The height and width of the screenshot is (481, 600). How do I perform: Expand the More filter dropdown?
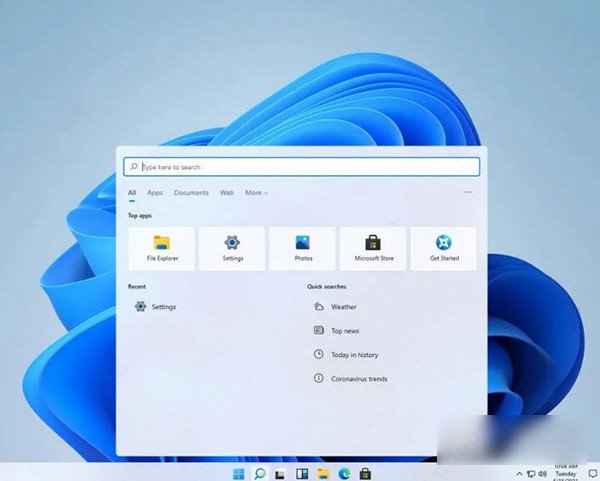(256, 193)
